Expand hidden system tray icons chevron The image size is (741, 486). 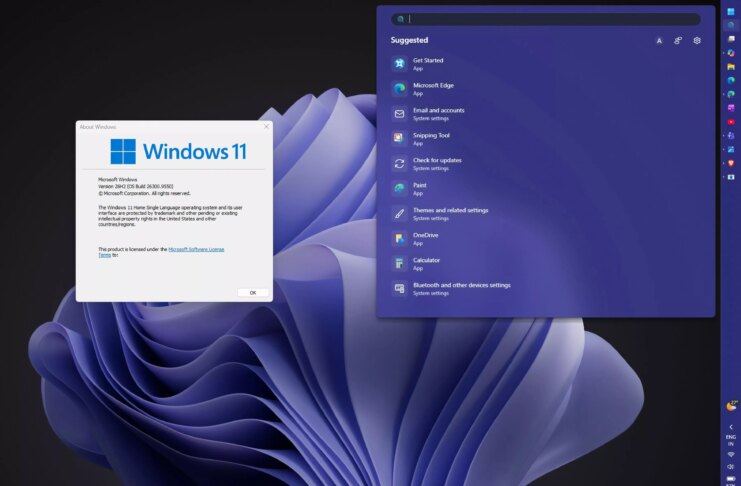731,427
